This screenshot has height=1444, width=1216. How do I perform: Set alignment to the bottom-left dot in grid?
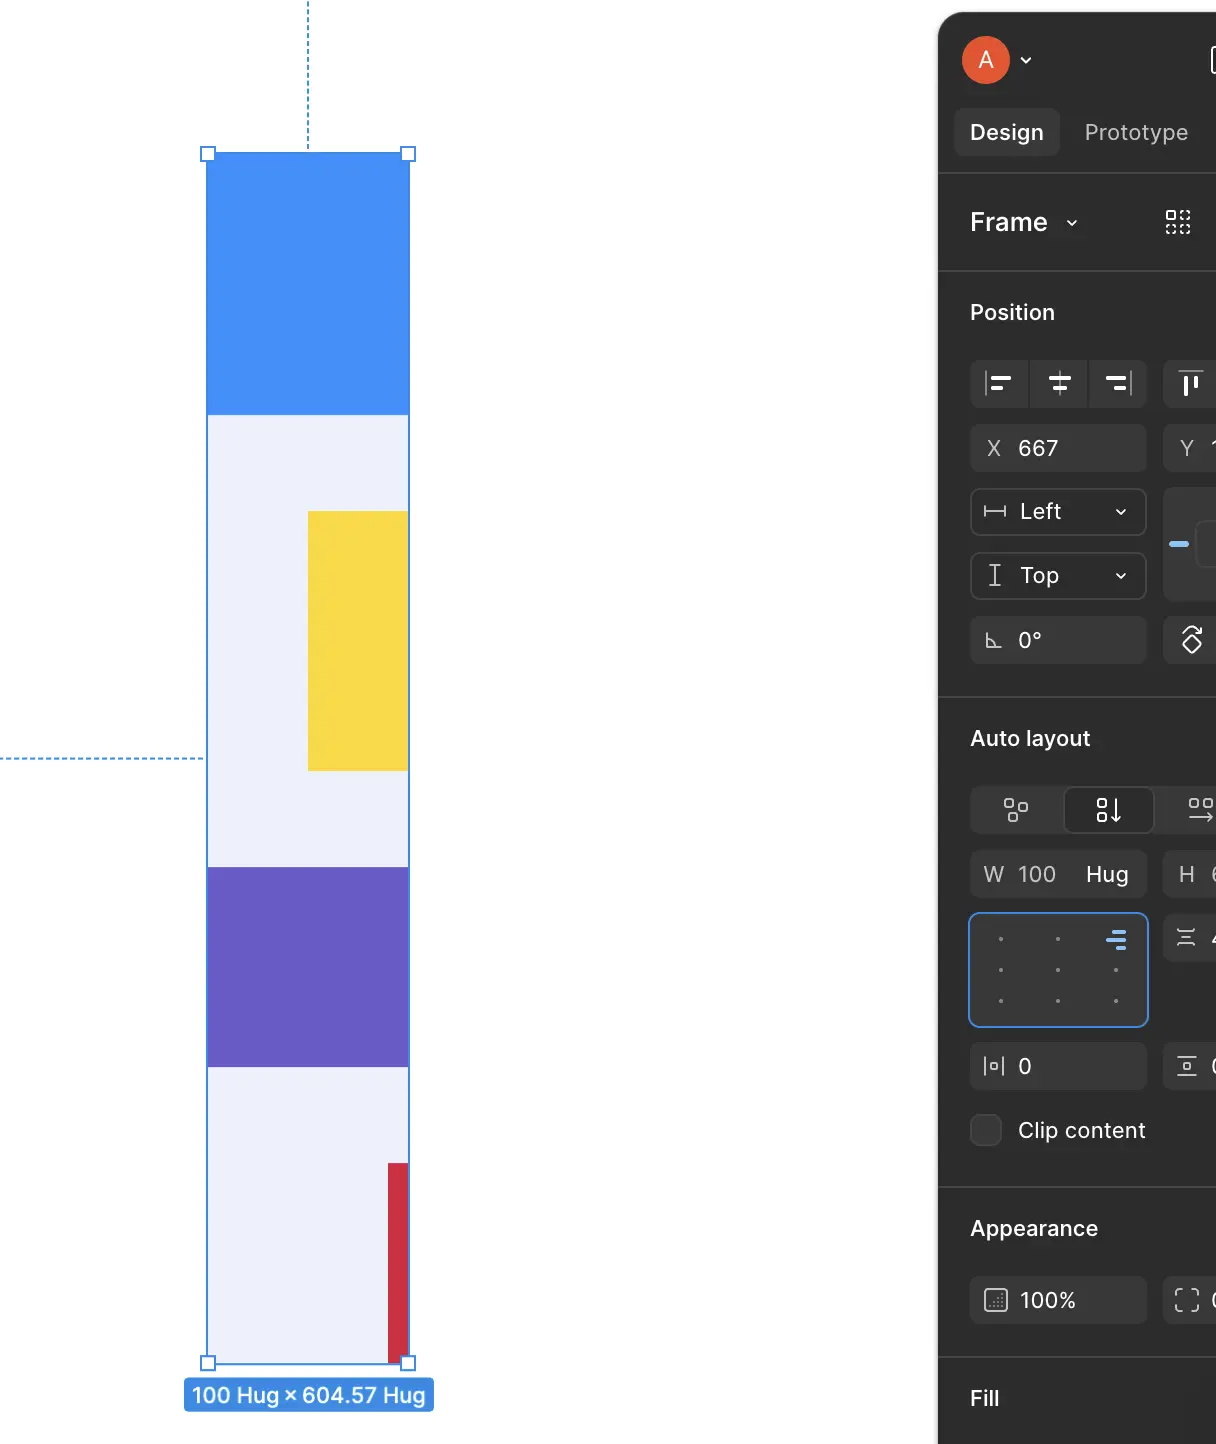(1001, 1000)
